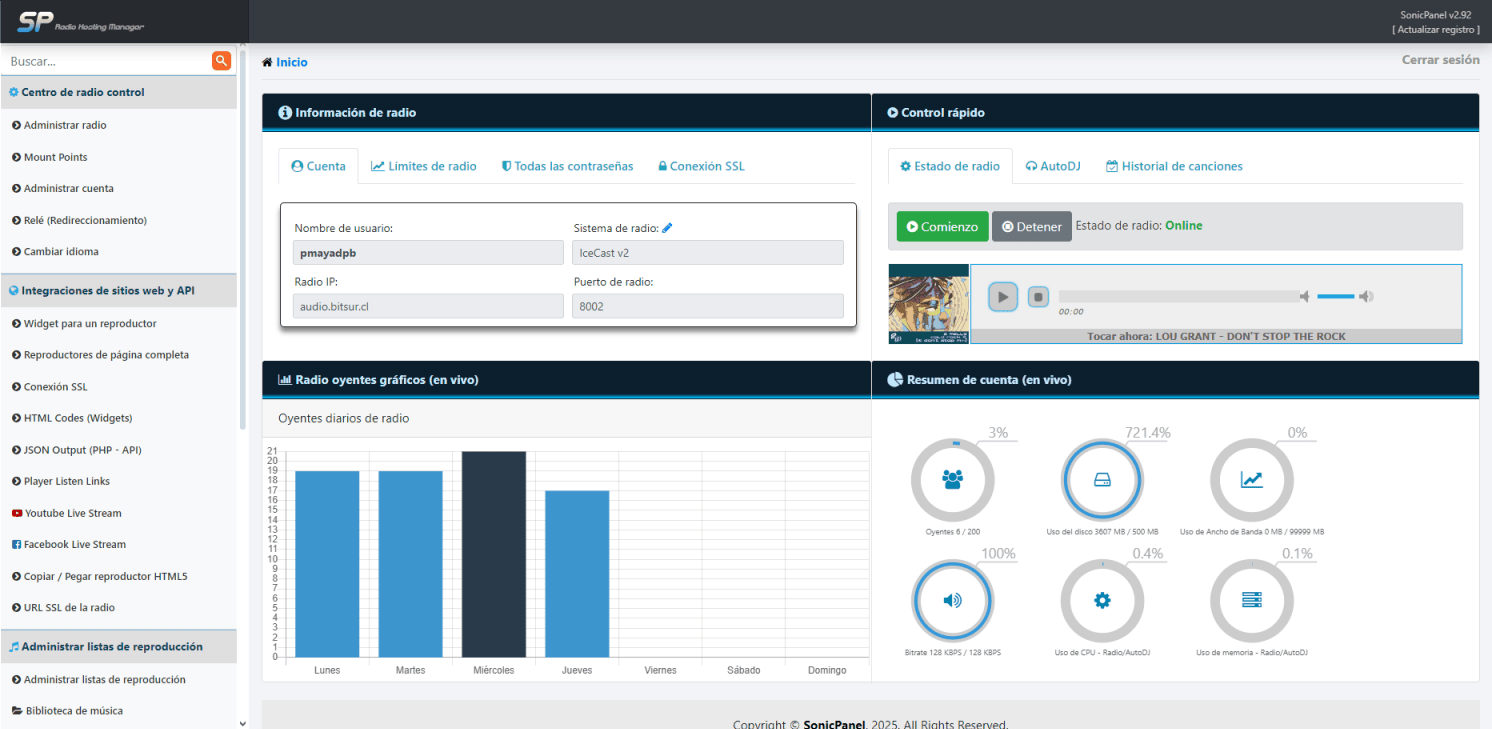Click the green Comienzo button

click(x=941, y=227)
